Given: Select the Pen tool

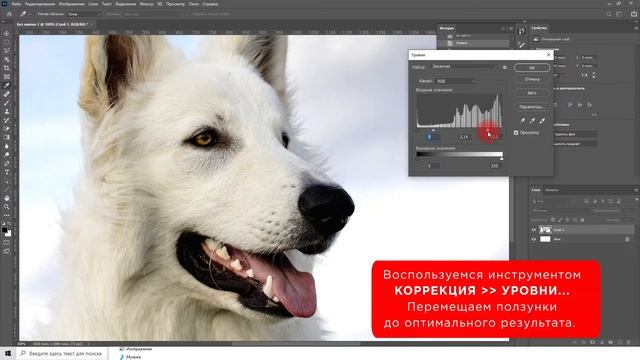Looking at the screenshot, I should (7, 163).
